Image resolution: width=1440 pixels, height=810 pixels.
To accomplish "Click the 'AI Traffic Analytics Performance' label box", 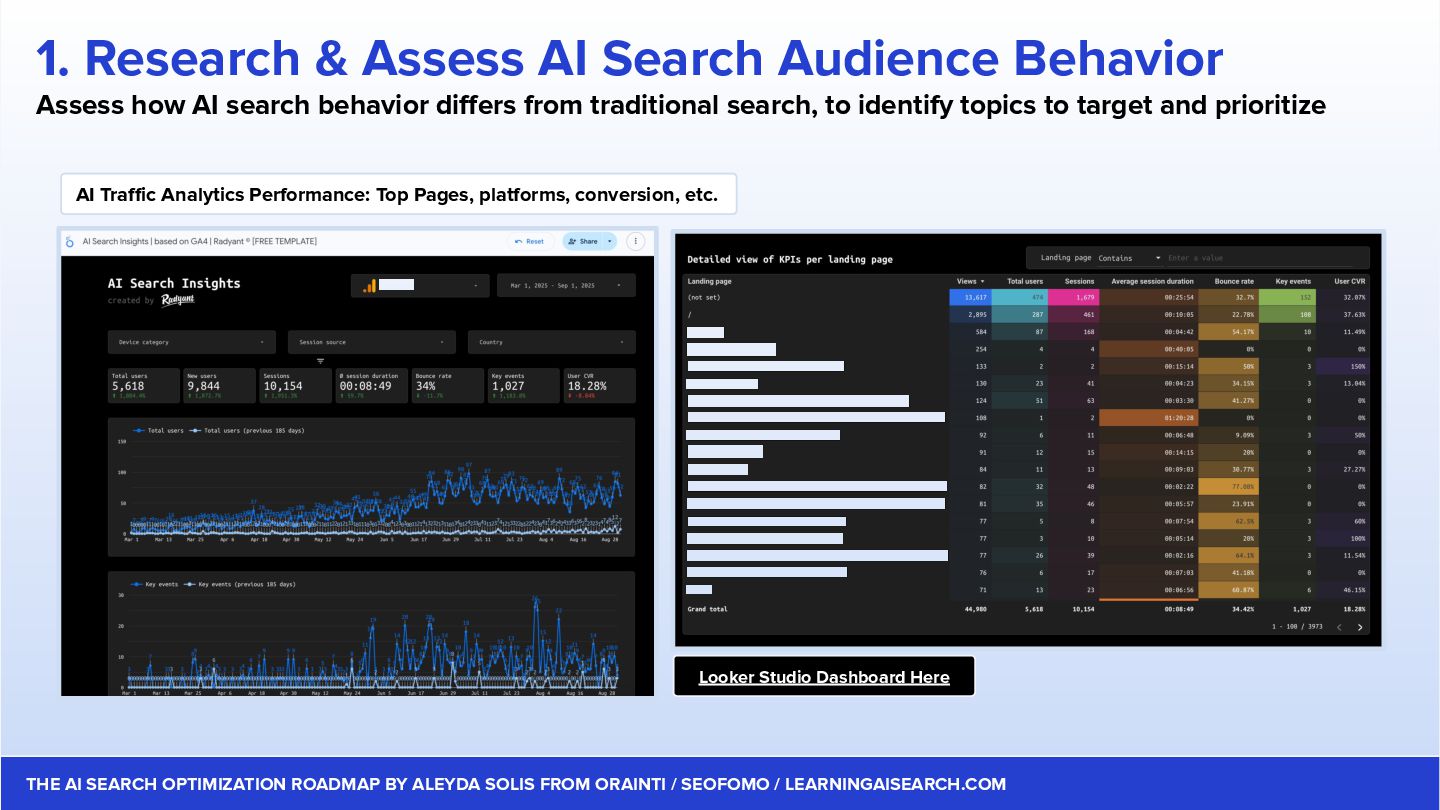I will pos(398,194).
